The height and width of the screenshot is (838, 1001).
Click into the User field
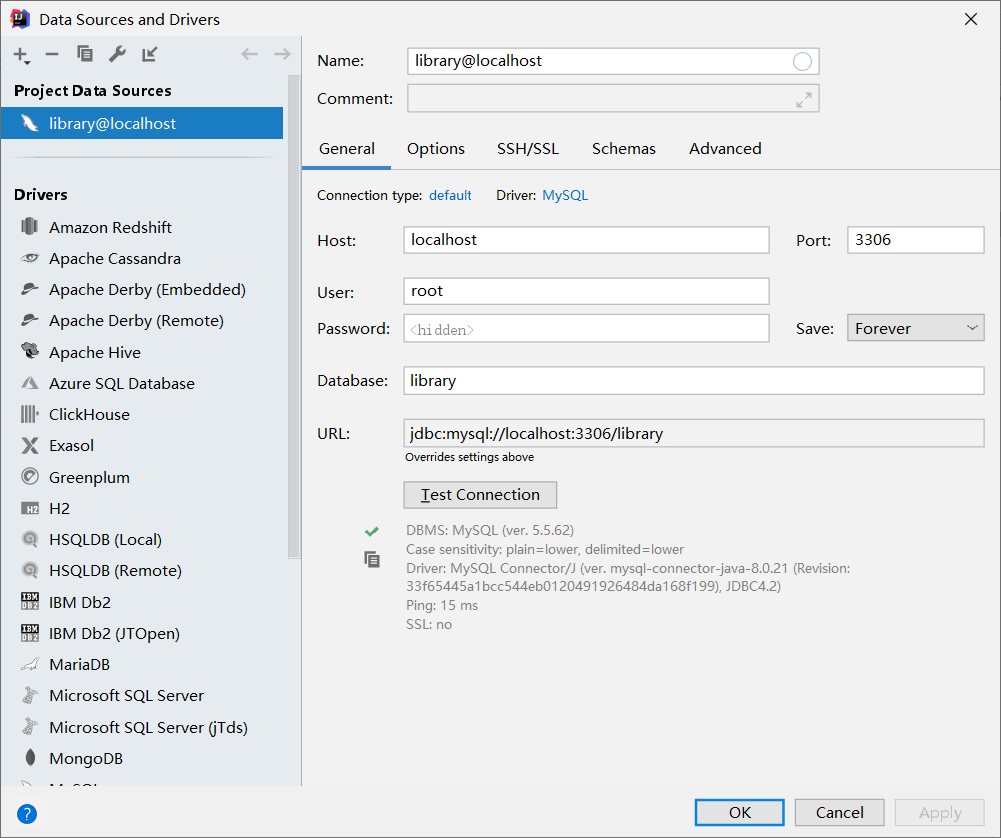point(586,291)
